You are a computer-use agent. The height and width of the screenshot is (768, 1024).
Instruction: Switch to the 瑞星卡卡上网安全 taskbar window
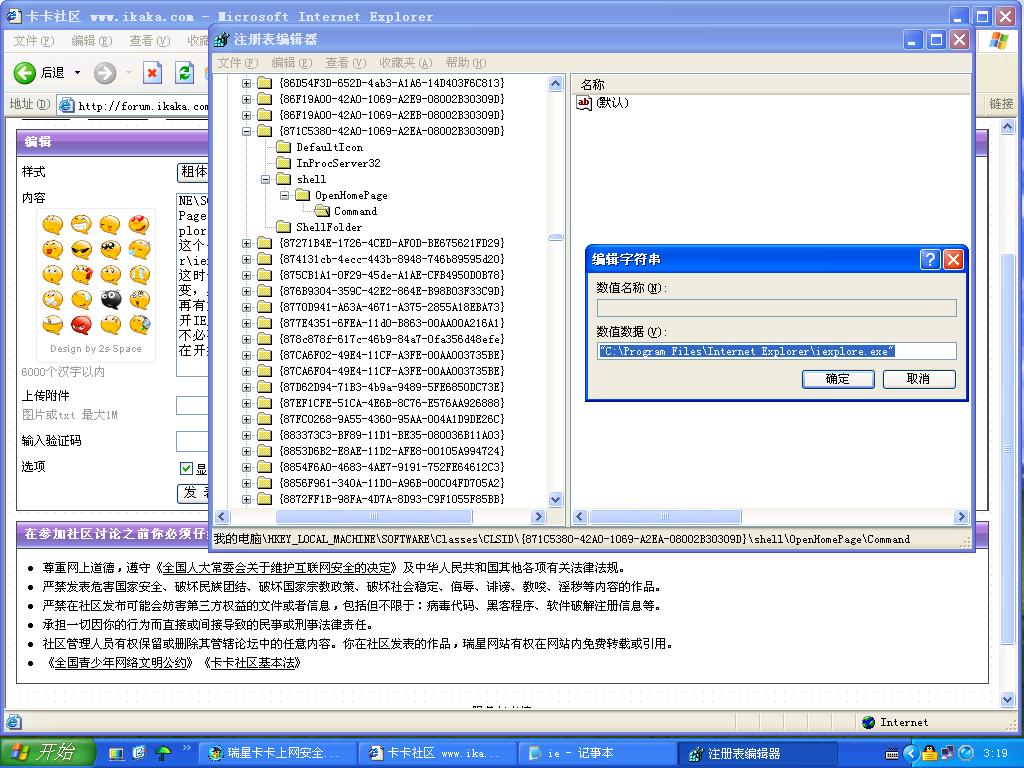(x=278, y=754)
